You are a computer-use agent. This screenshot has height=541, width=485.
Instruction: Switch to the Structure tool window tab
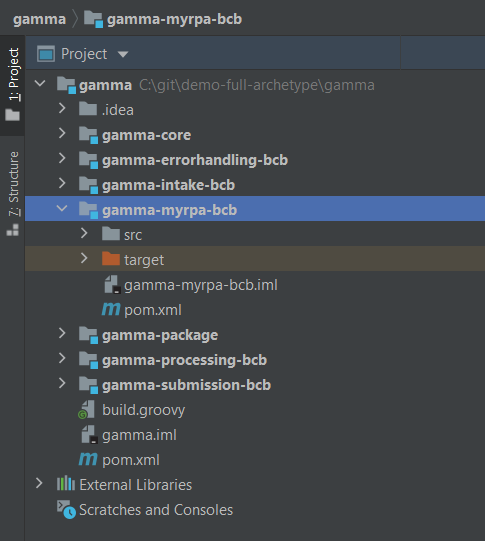point(13,193)
